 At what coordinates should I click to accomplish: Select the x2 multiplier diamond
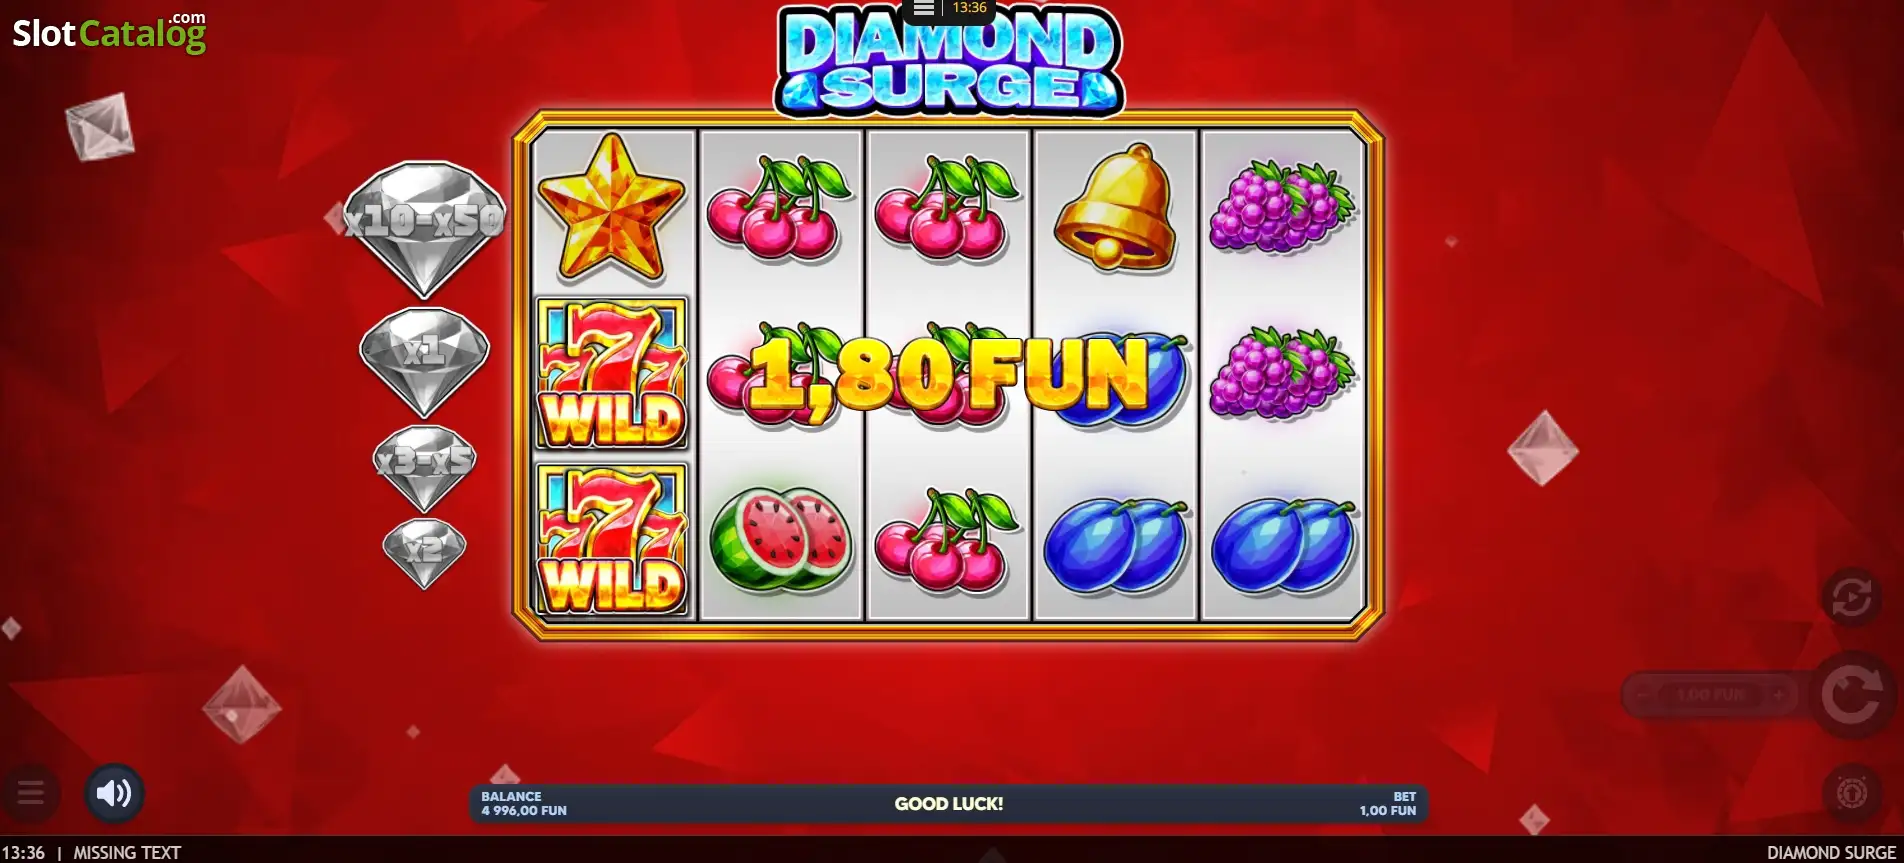pos(424,552)
